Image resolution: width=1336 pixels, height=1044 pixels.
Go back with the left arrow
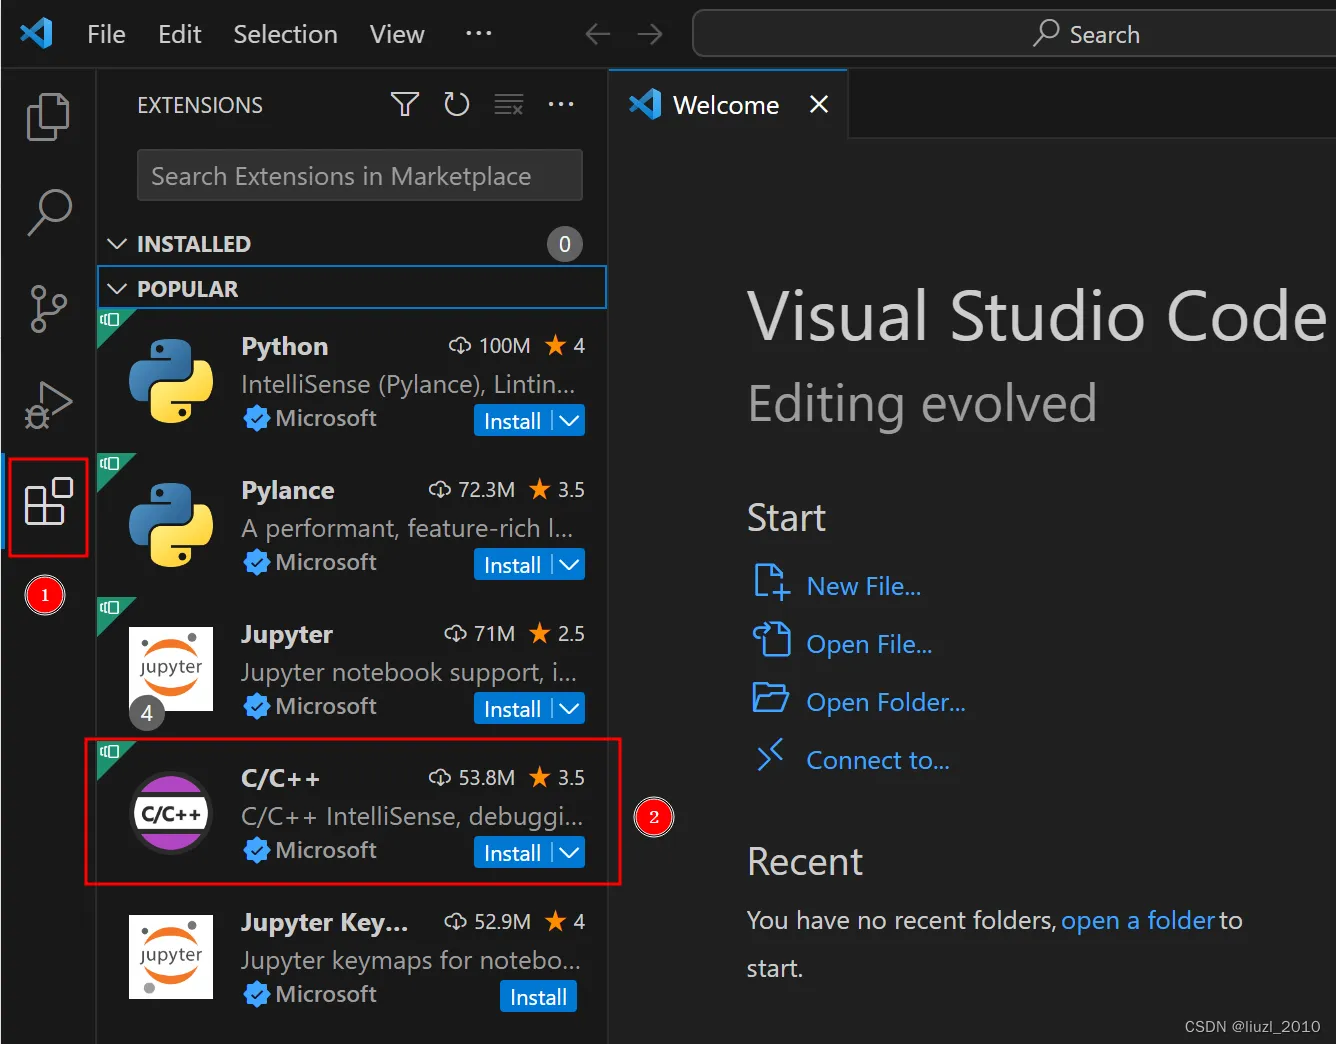click(598, 34)
